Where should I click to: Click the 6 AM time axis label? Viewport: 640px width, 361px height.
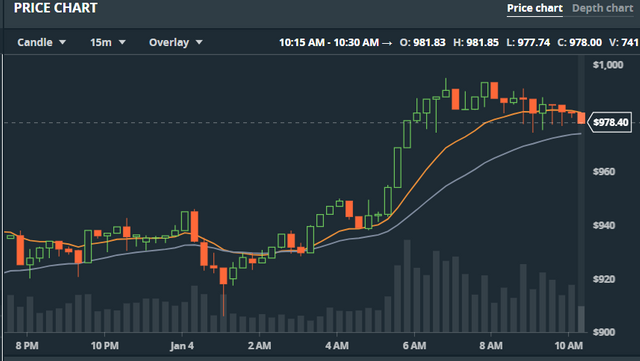(x=414, y=346)
